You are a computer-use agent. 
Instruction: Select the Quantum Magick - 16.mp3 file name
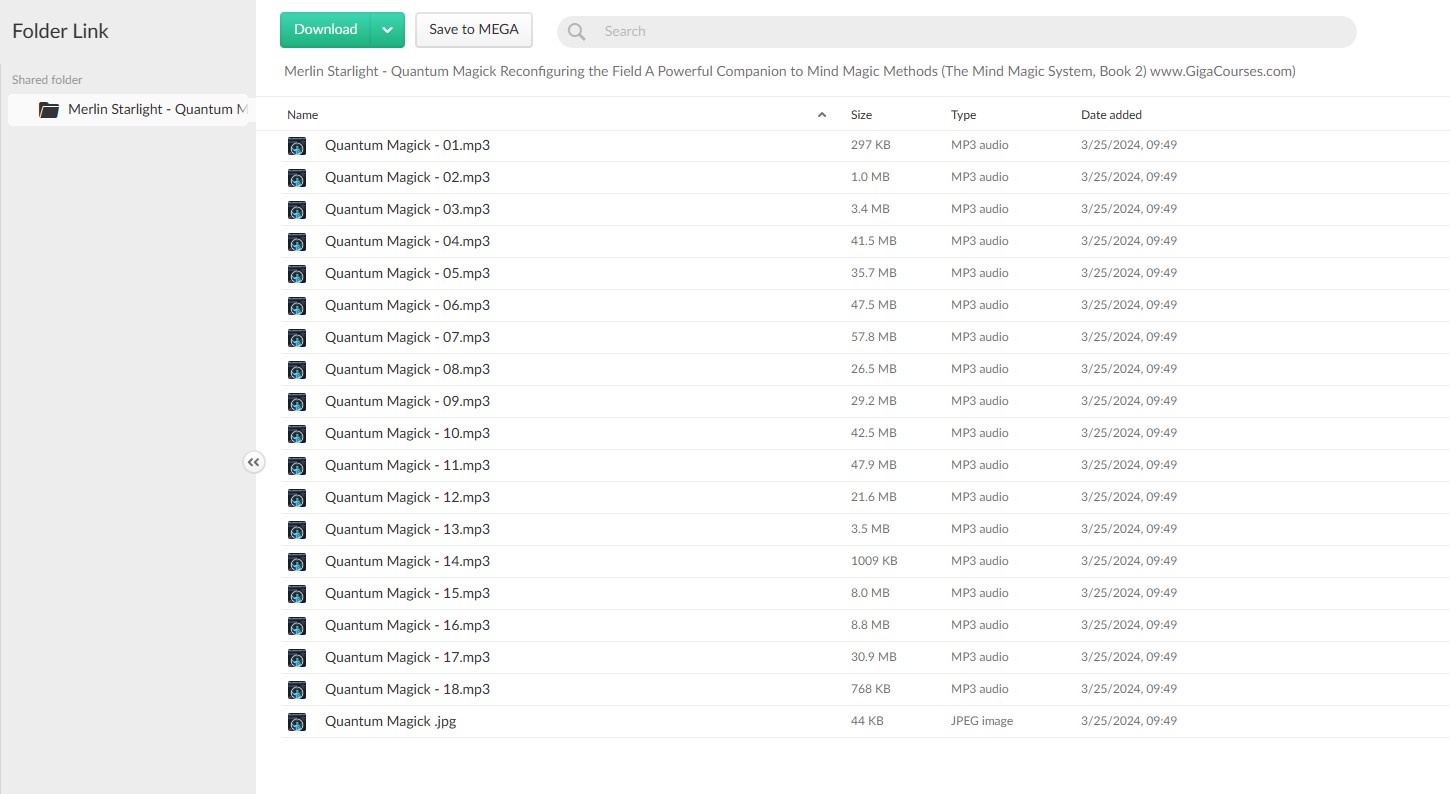[407, 625]
